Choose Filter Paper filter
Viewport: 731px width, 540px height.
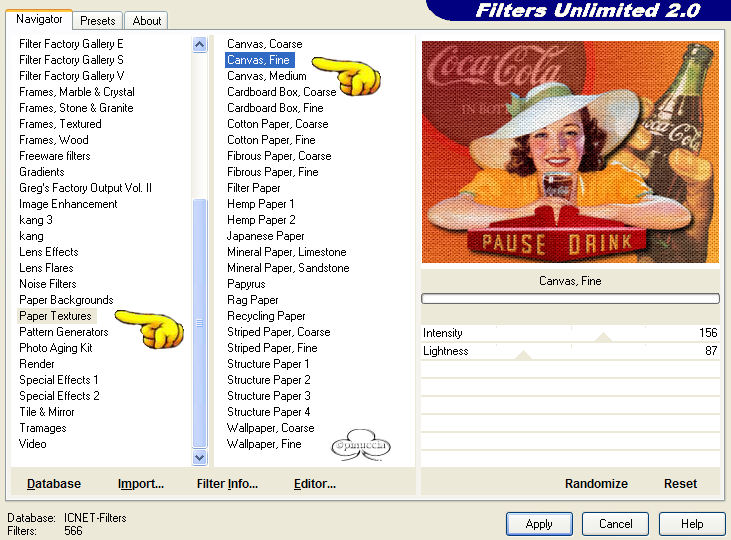pyautogui.click(x=254, y=188)
